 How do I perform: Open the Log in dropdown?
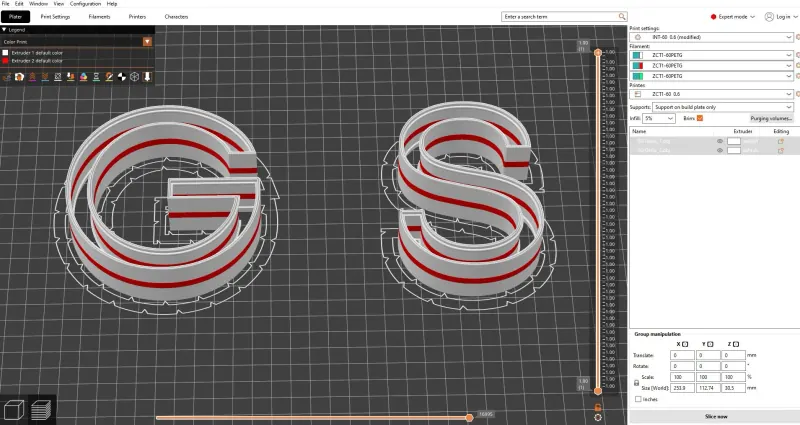click(x=781, y=17)
